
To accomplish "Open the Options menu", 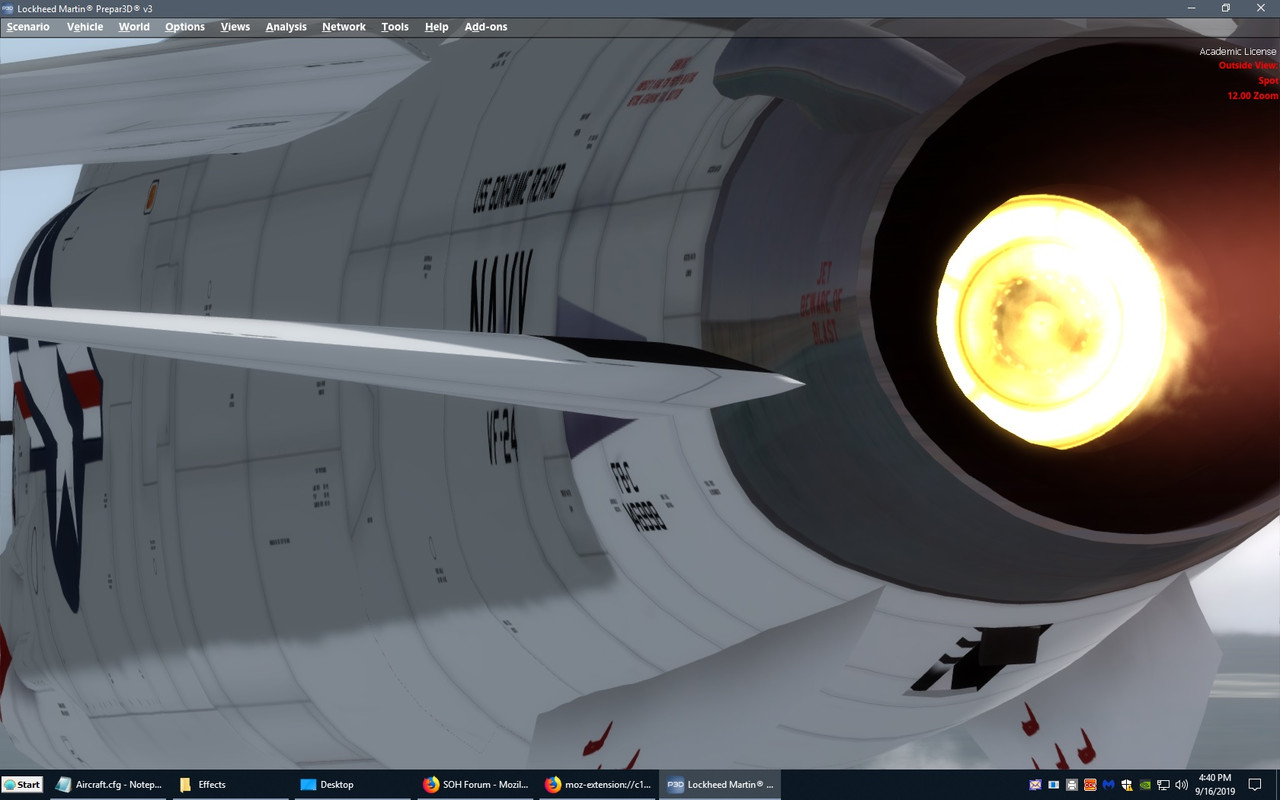I will (x=185, y=27).
